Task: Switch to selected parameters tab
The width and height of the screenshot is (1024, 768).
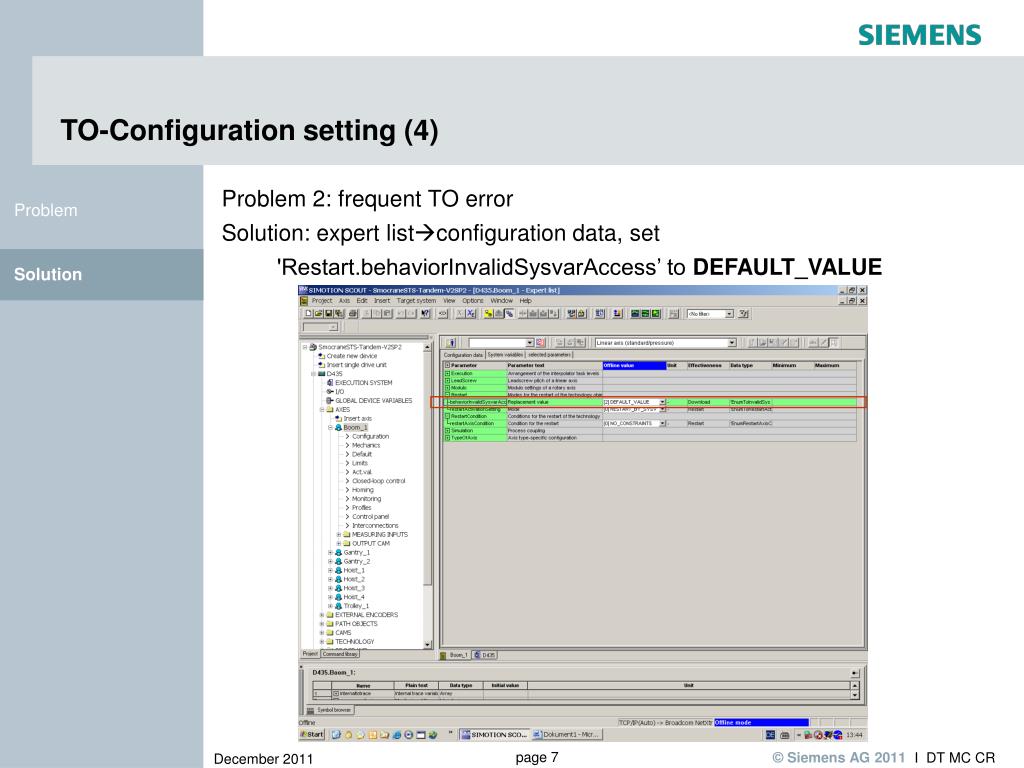Action: (x=549, y=355)
